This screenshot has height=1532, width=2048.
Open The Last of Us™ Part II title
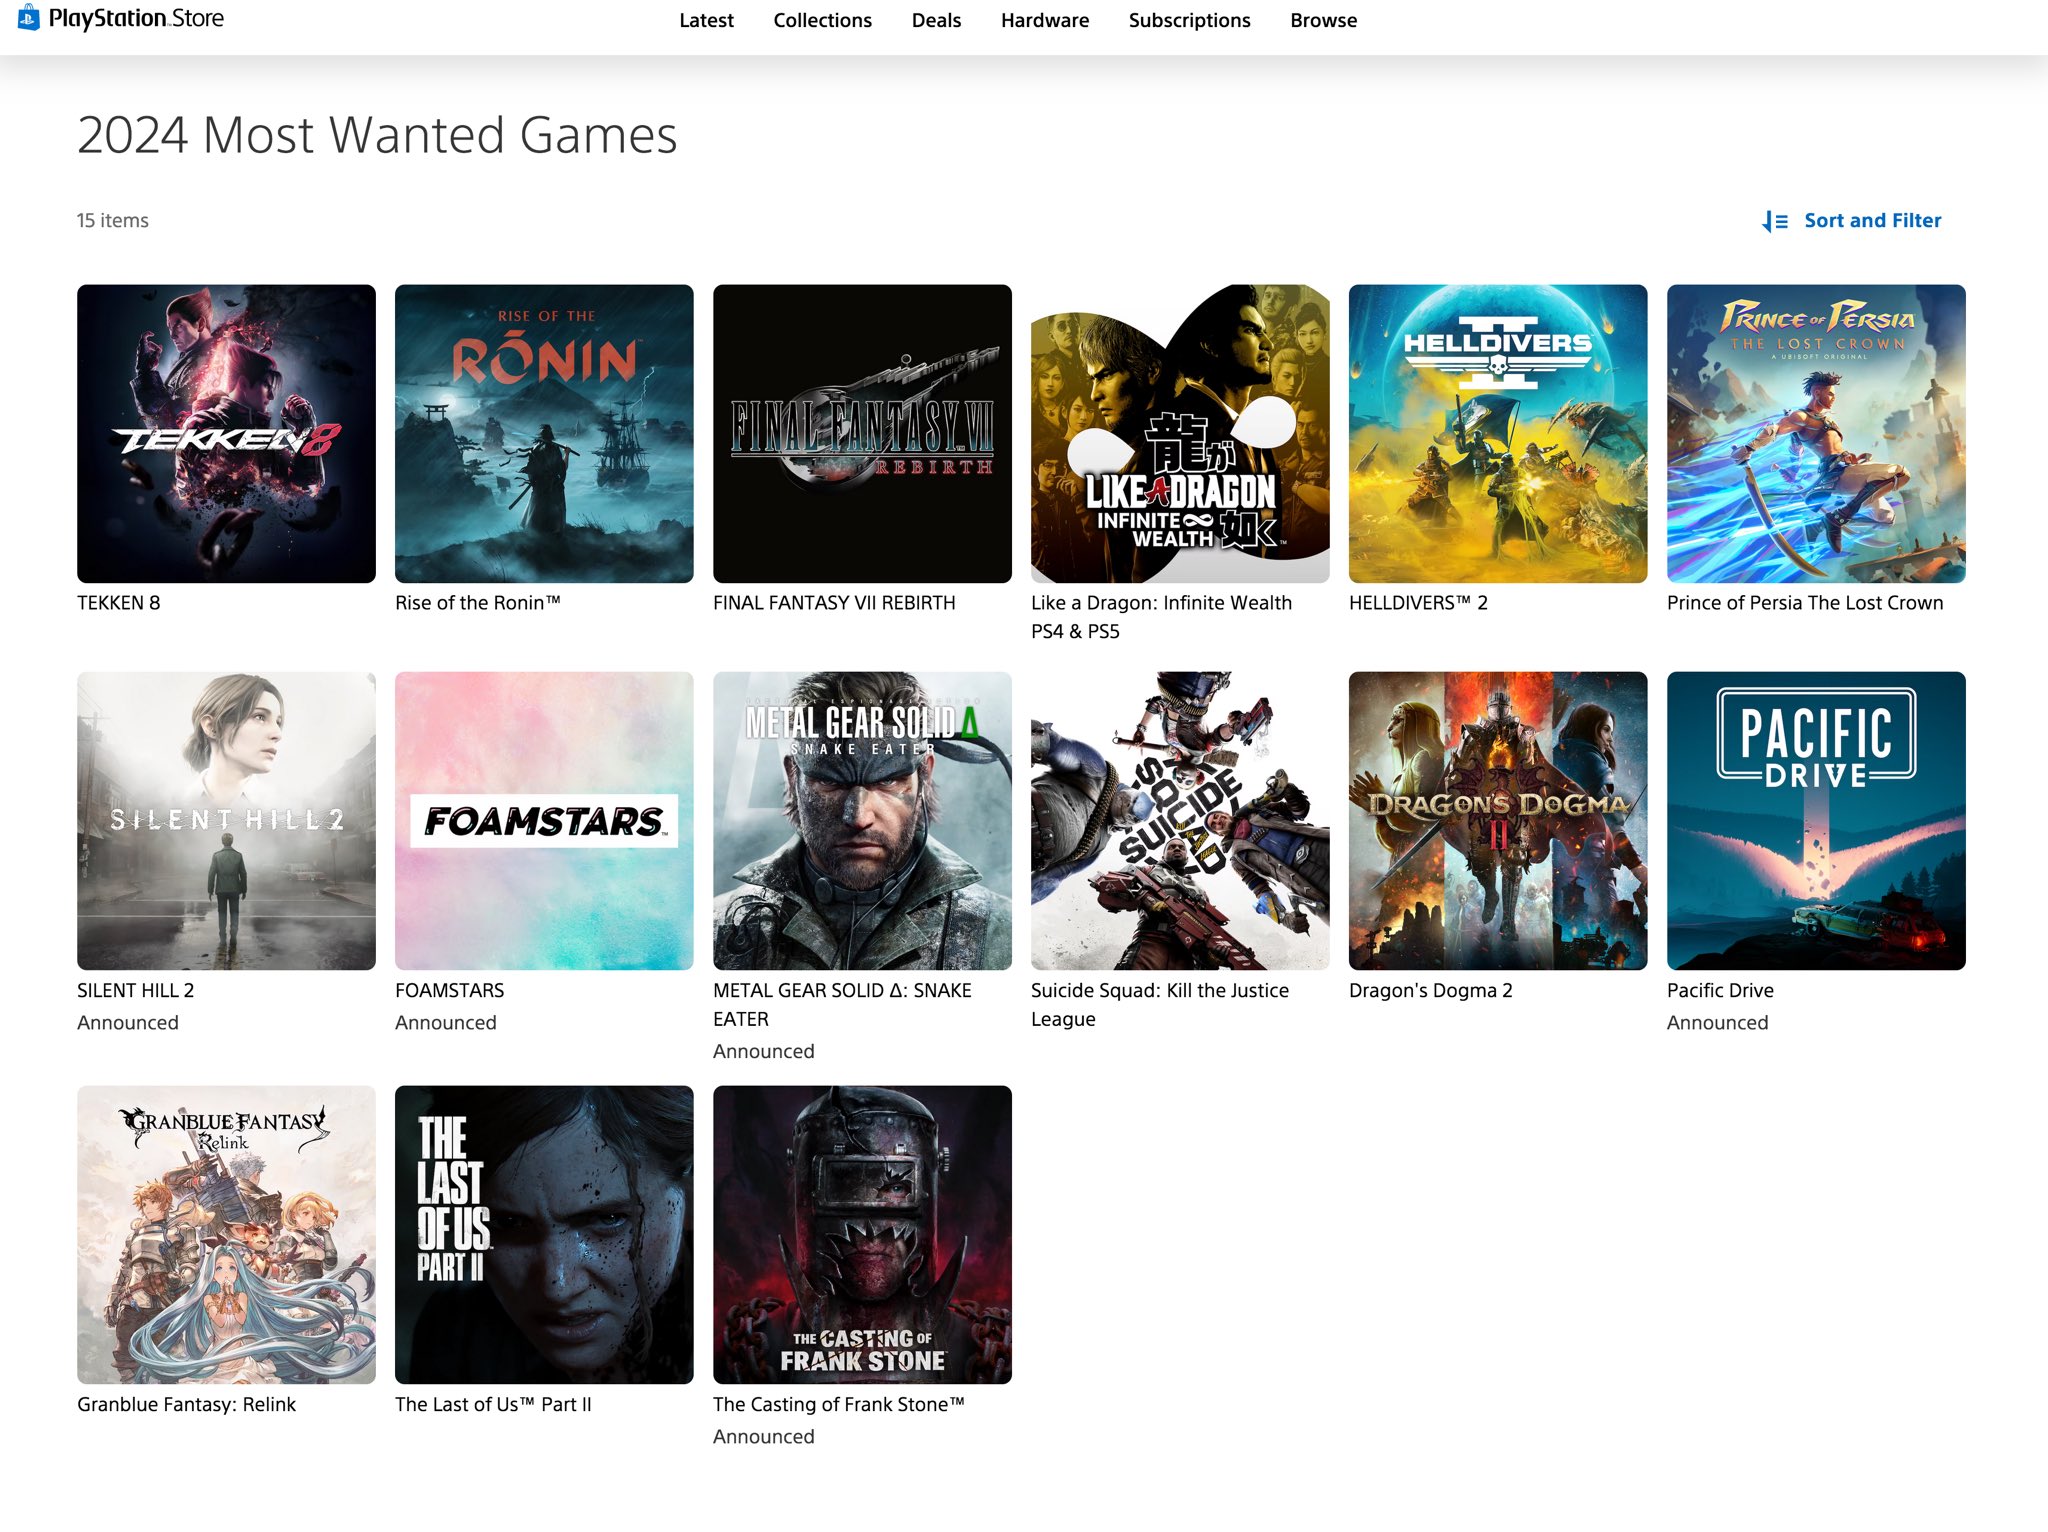click(x=493, y=1404)
